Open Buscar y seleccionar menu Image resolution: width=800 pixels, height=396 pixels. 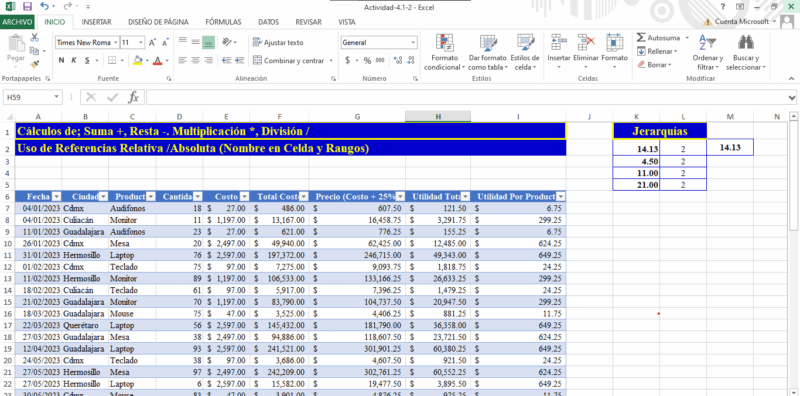[x=746, y=53]
